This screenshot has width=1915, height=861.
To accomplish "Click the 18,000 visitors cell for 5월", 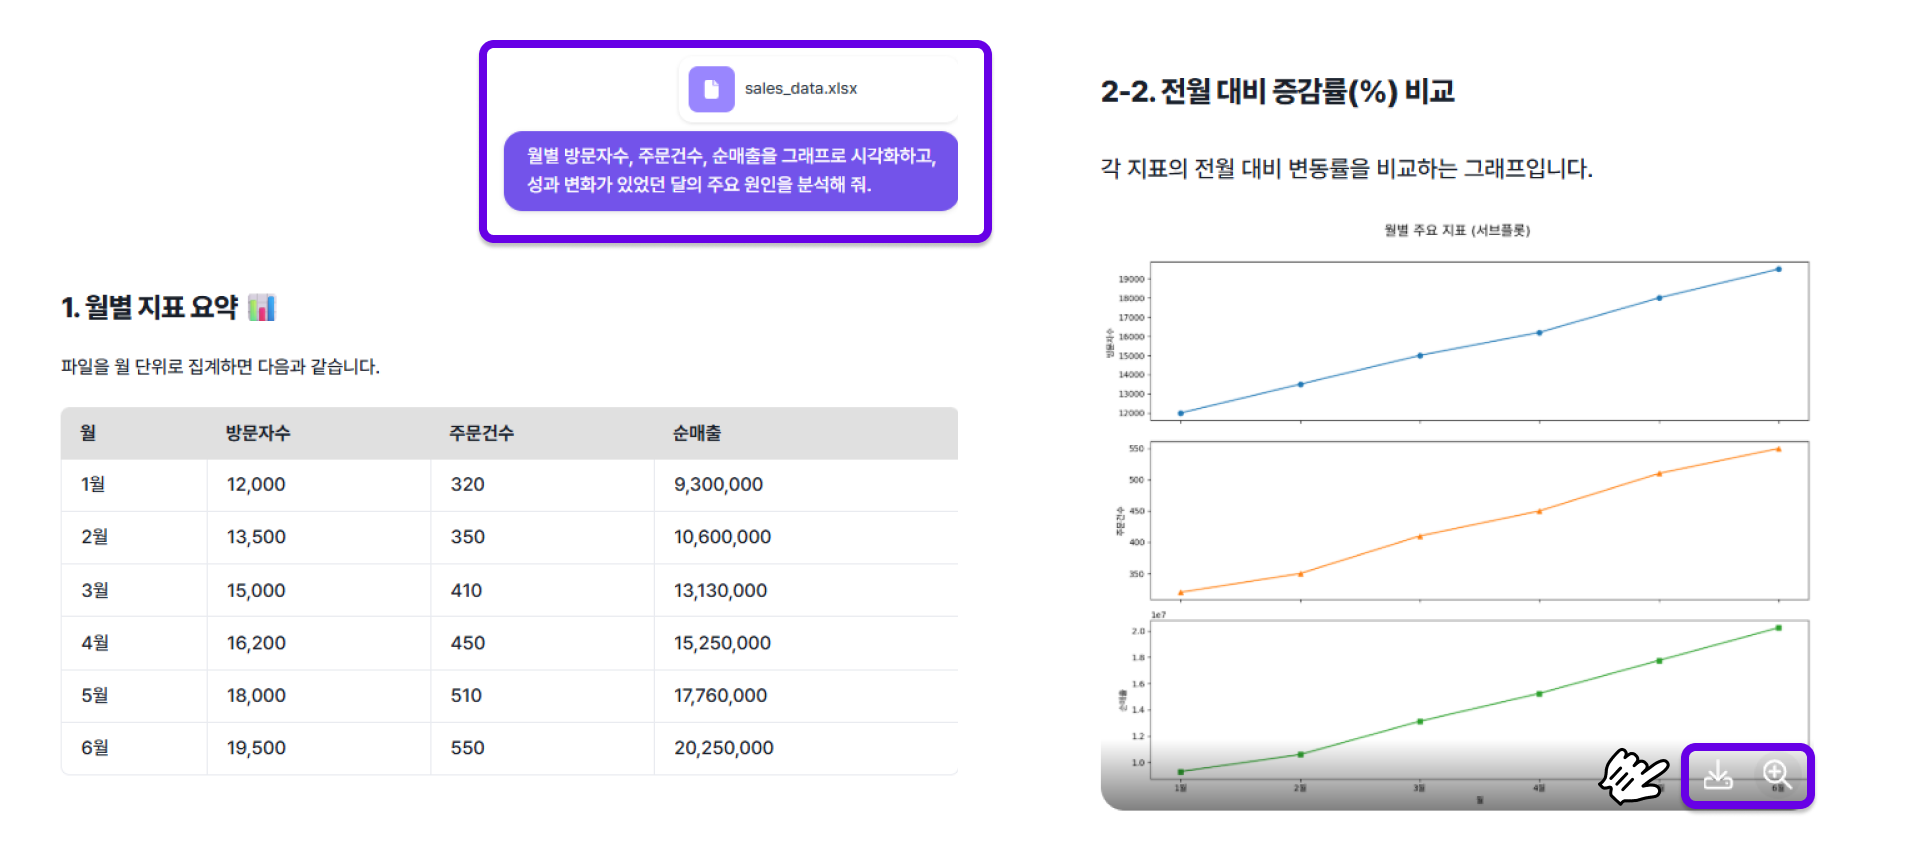I will pos(255,695).
